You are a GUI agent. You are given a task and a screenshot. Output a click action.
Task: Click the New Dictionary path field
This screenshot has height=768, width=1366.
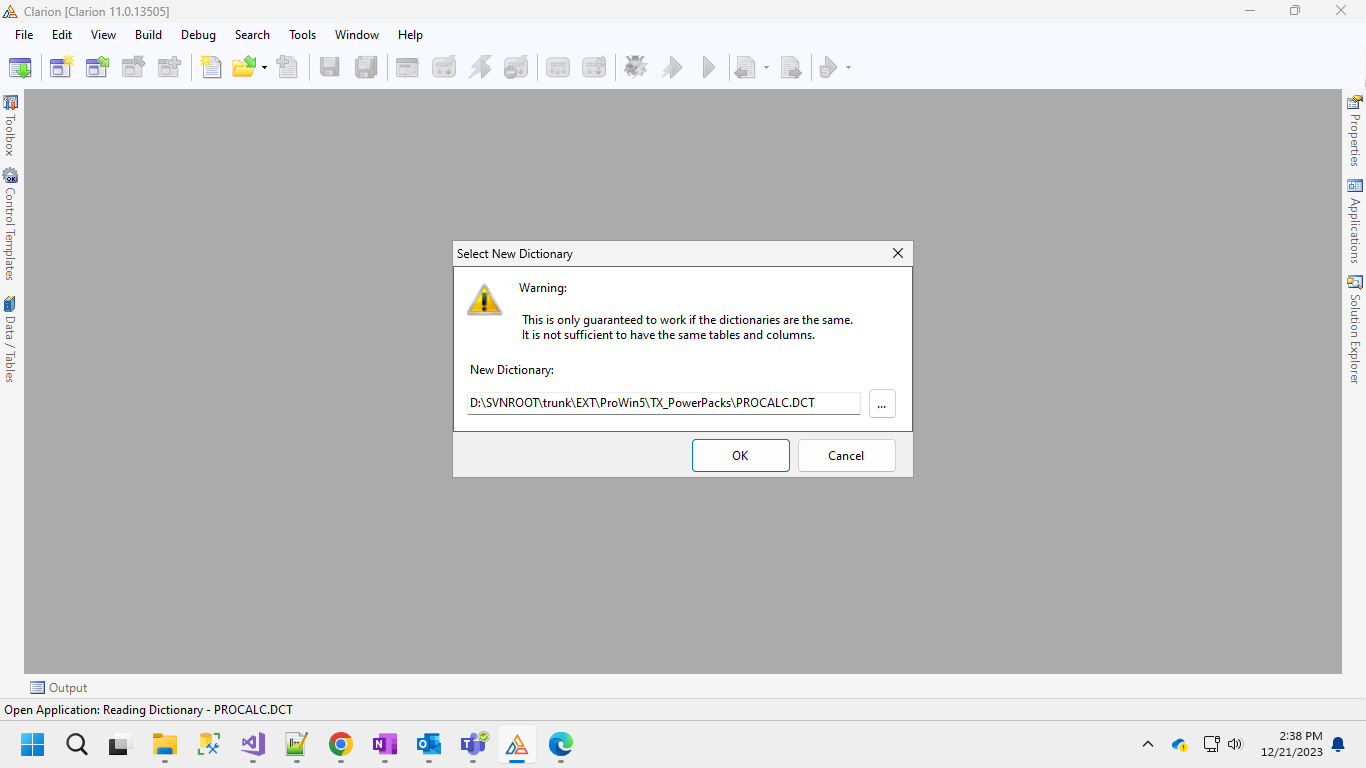tap(663, 403)
